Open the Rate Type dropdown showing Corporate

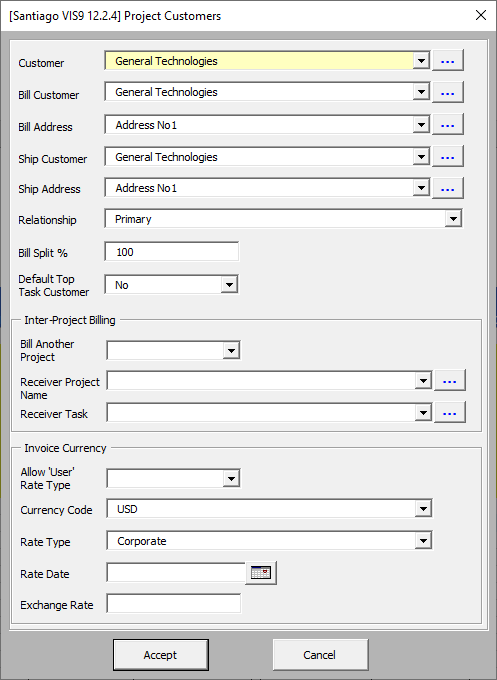[423, 541]
